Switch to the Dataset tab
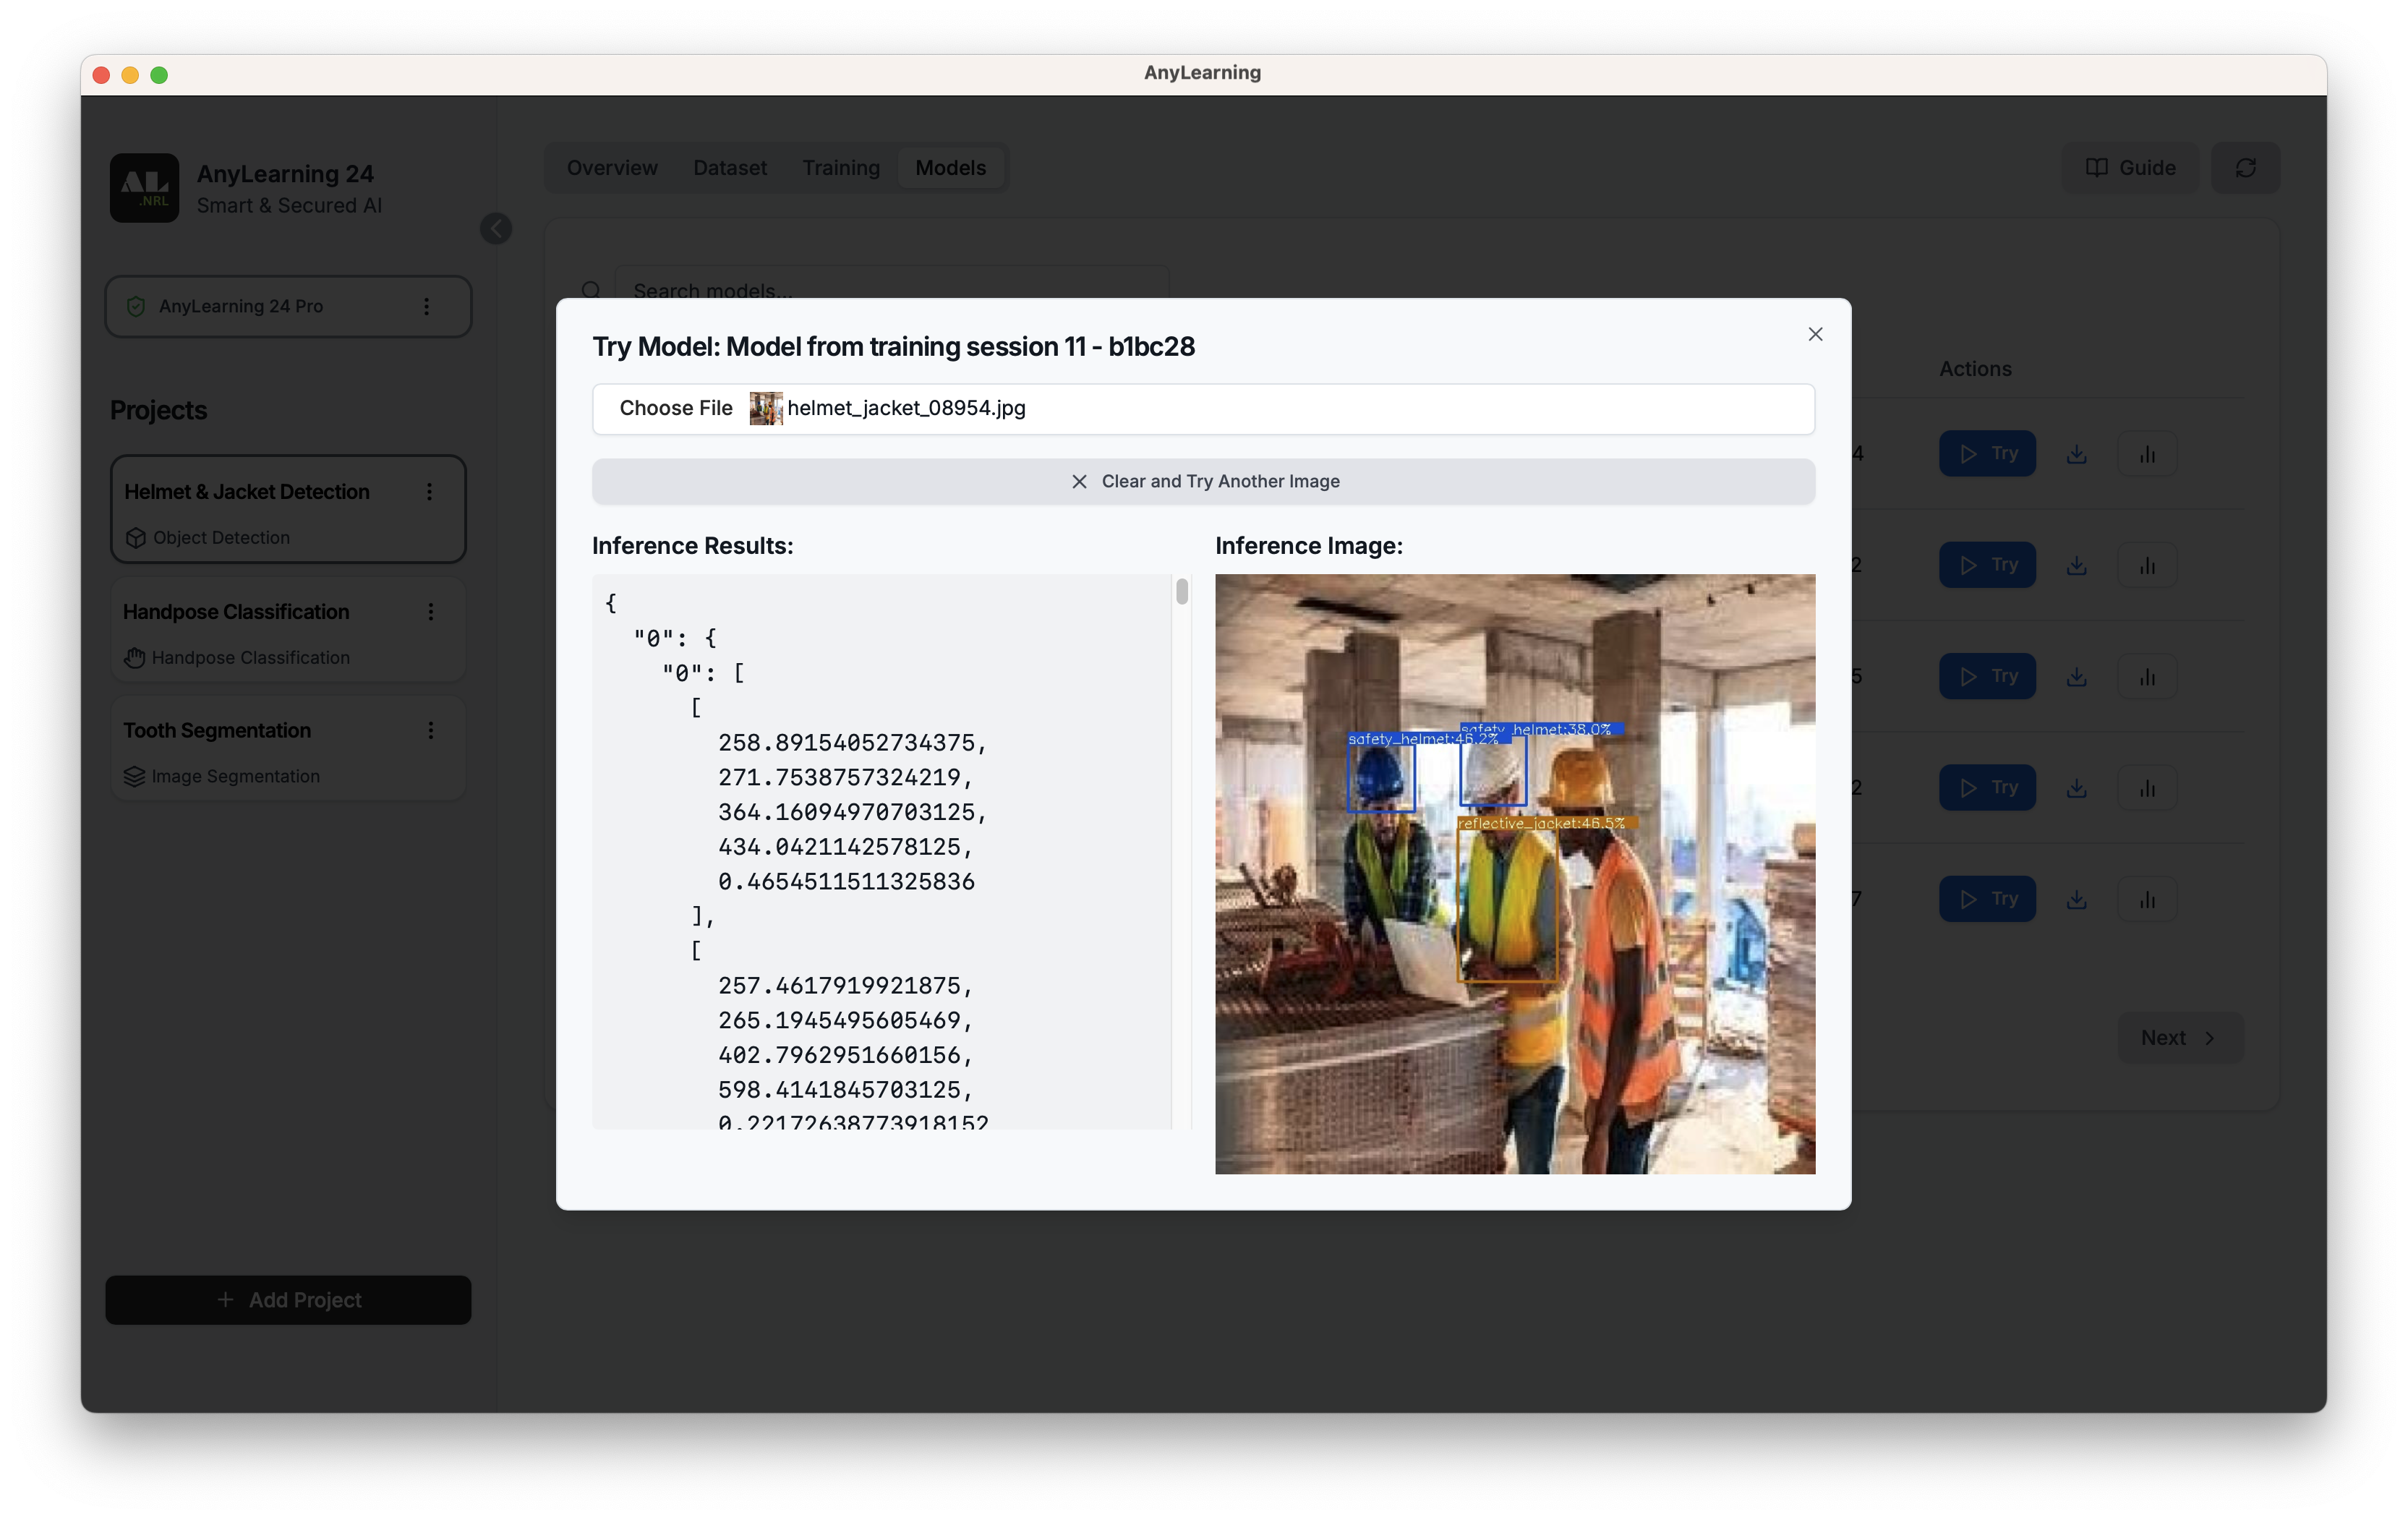This screenshot has width=2408, height=1520. (x=729, y=167)
